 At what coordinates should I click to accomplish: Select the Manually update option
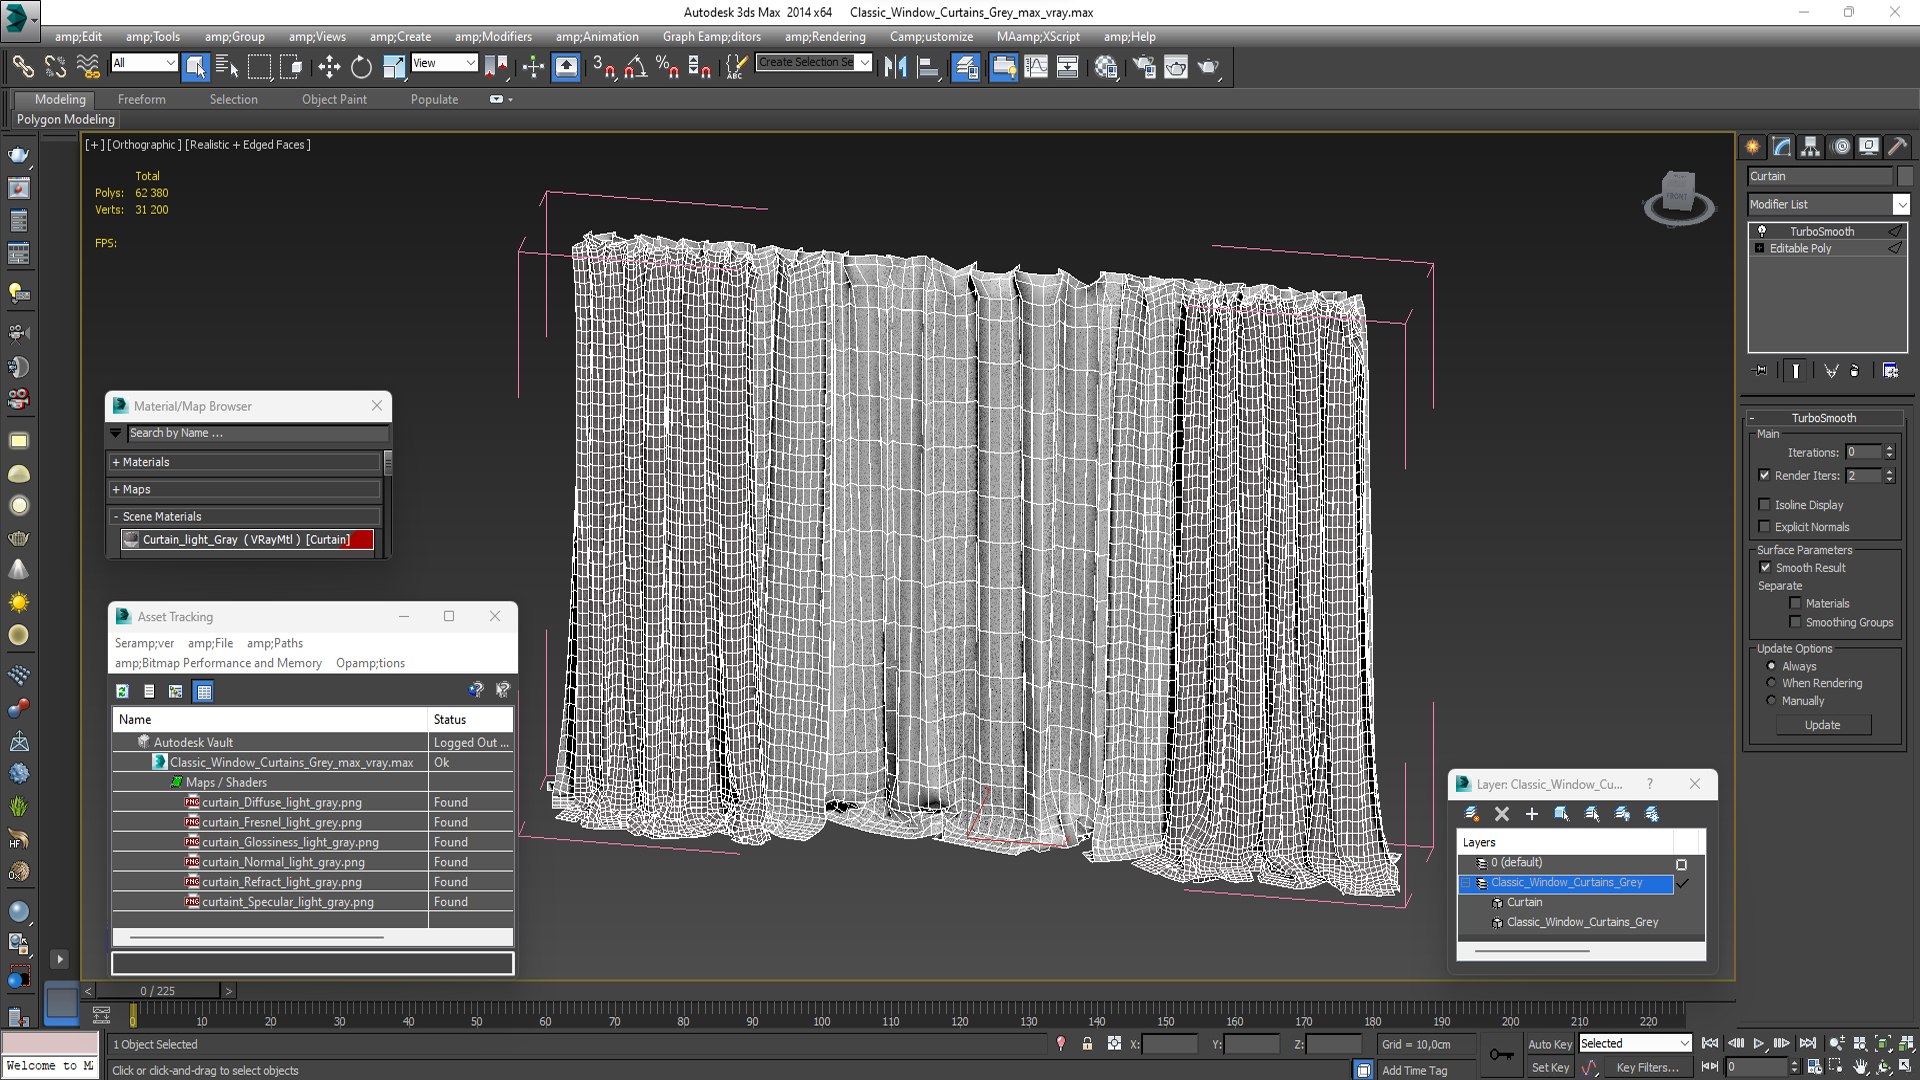tap(1771, 701)
